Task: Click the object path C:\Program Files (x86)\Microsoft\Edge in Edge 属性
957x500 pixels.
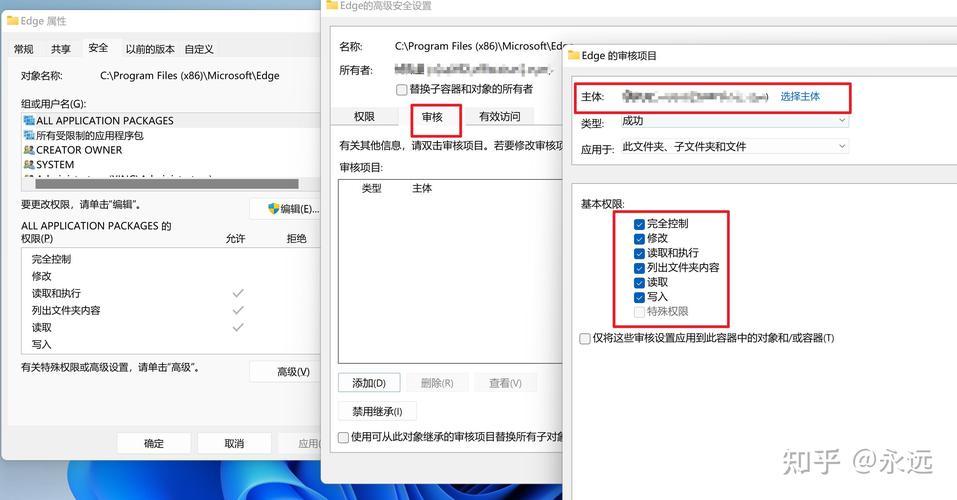Action: (190, 76)
